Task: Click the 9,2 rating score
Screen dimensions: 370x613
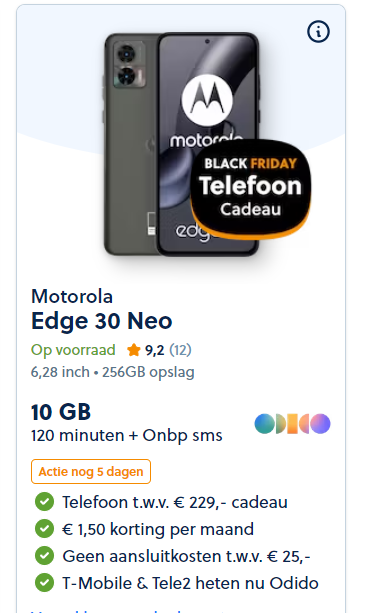Action: [x=155, y=350]
